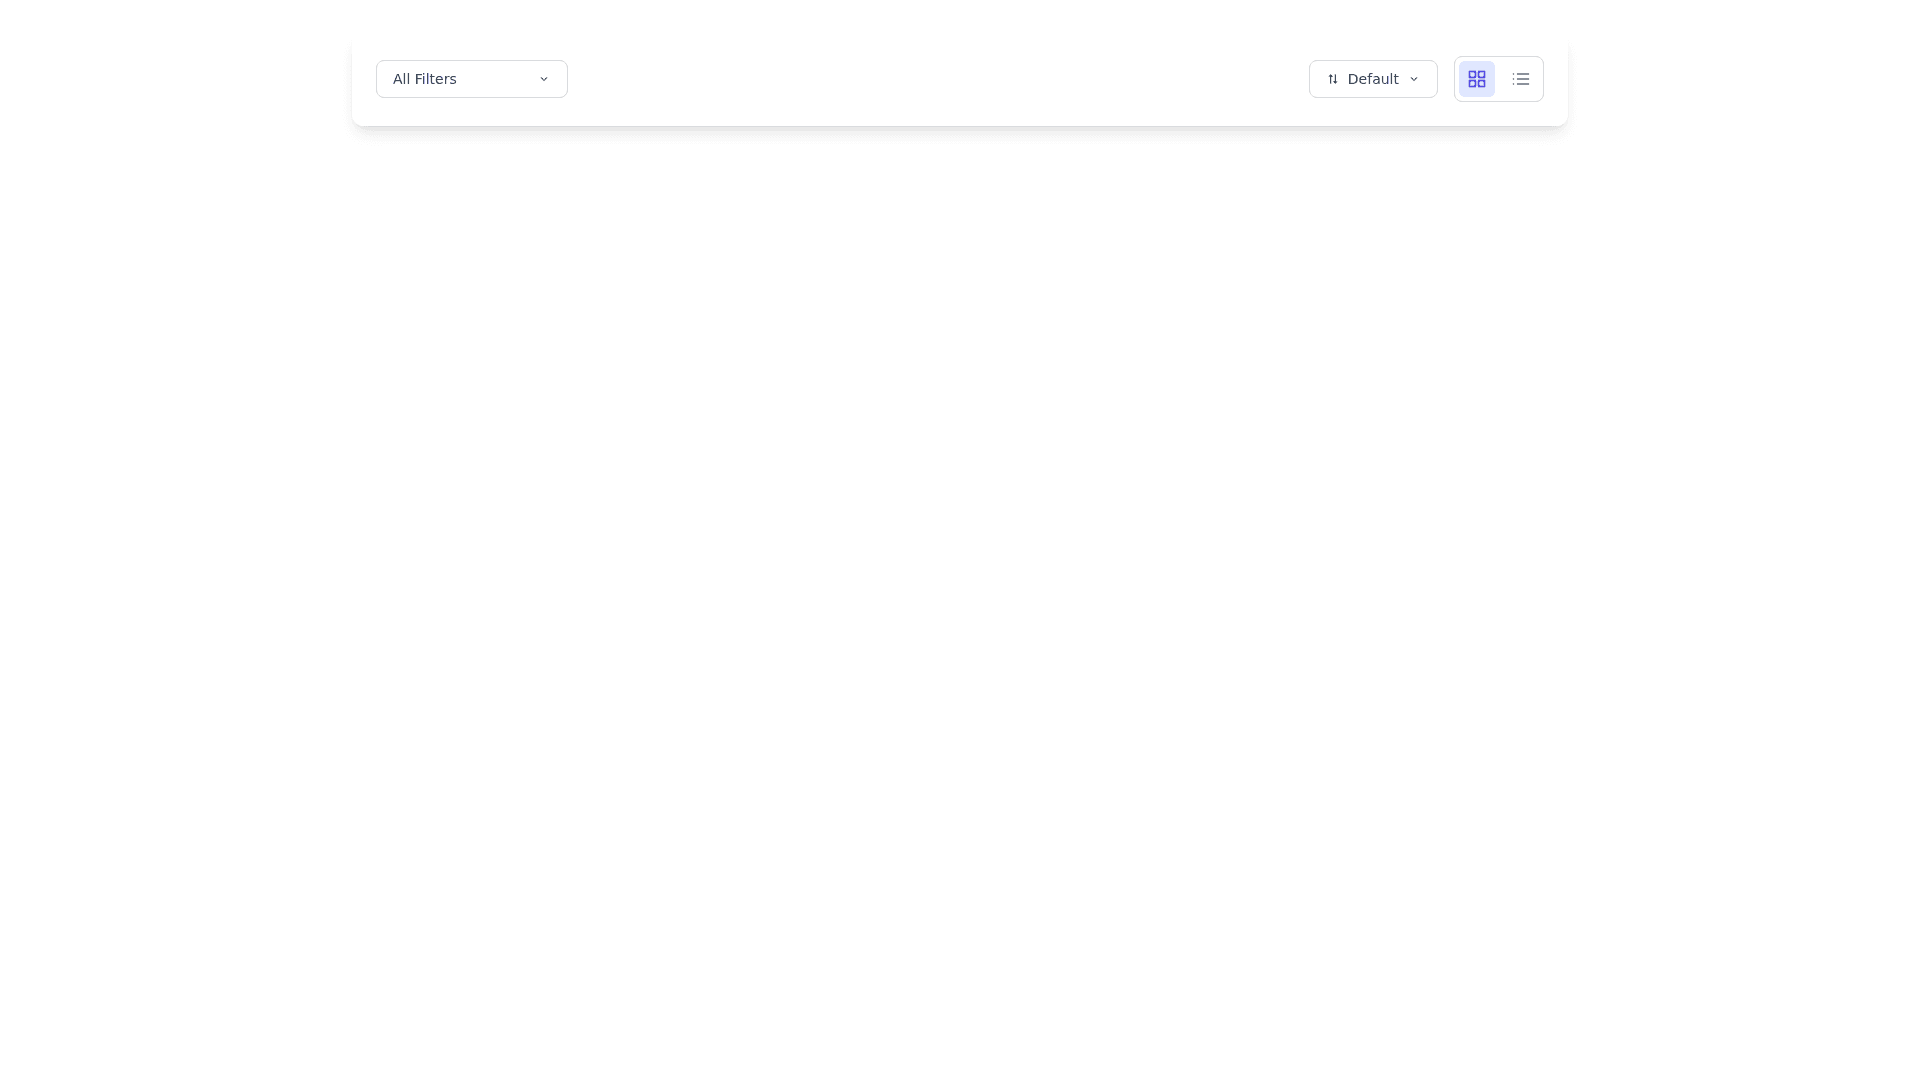The width and height of the screenshot is (1920, 1080).
Task: Click the up-down sort arrows icon
Action: [x=1332, y=79]
